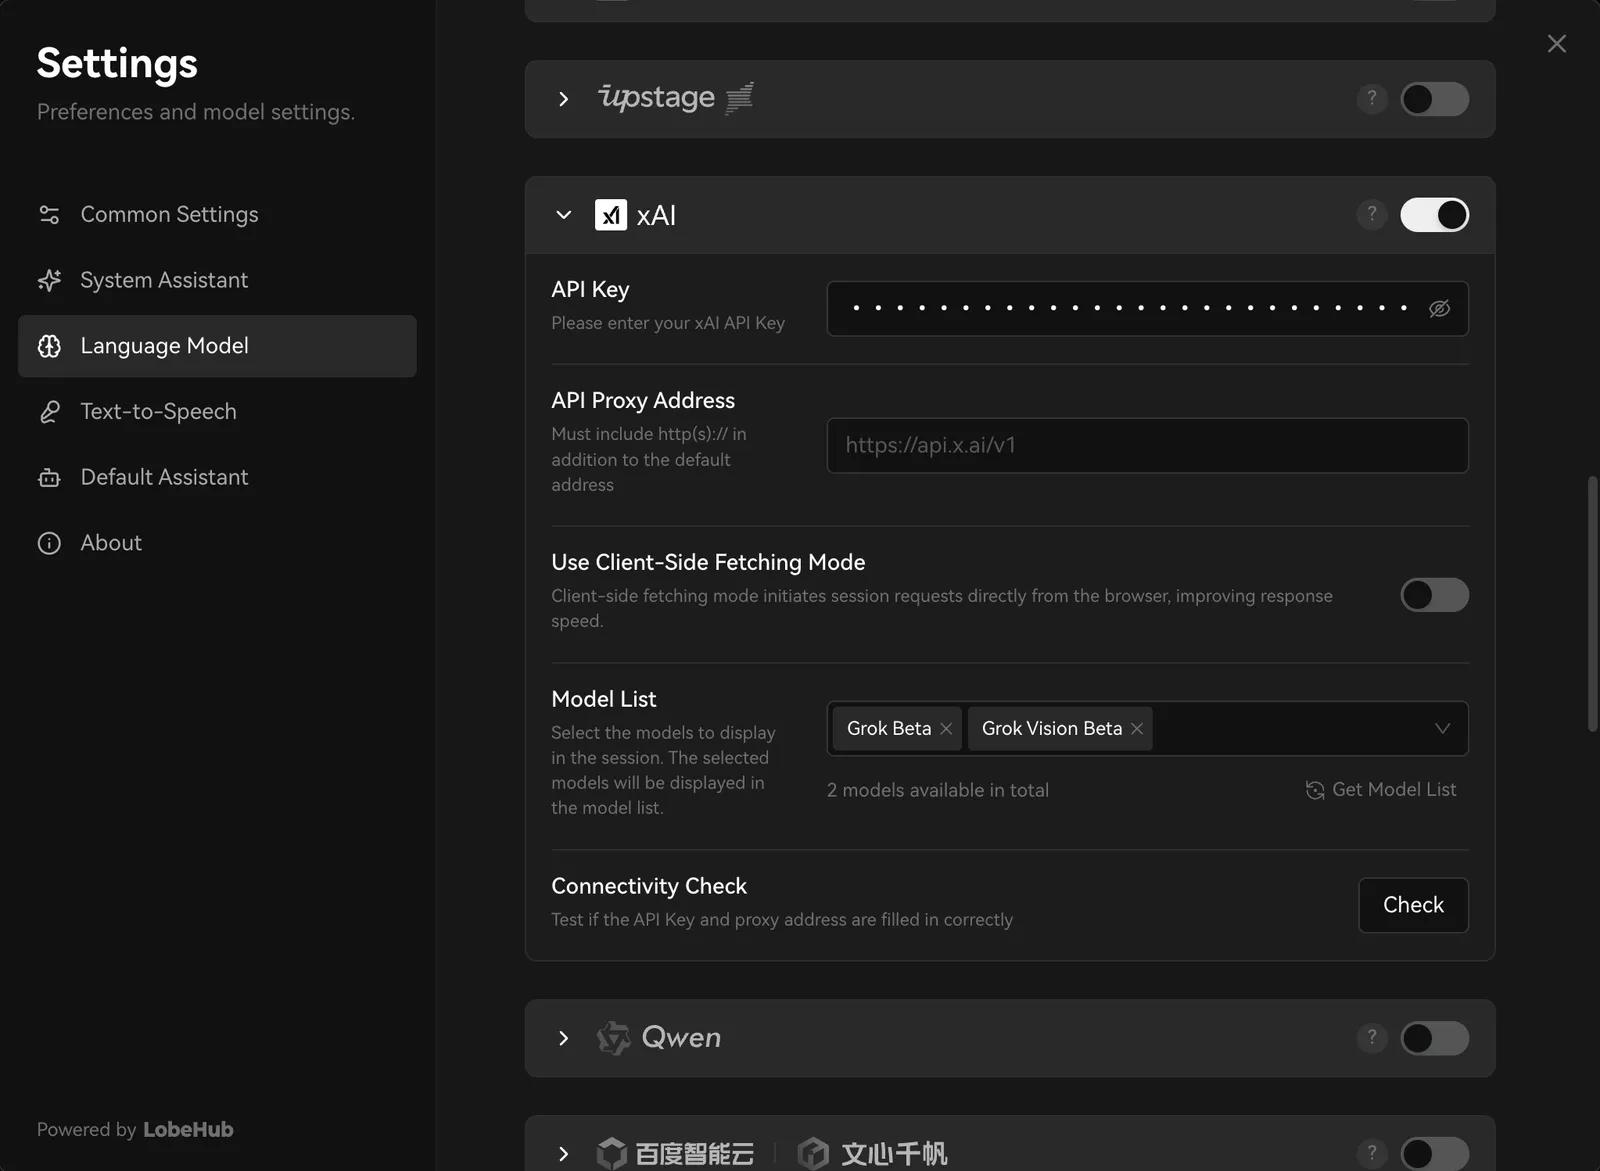
Task: Click the xAI logo icon
Action: (611, 215)
